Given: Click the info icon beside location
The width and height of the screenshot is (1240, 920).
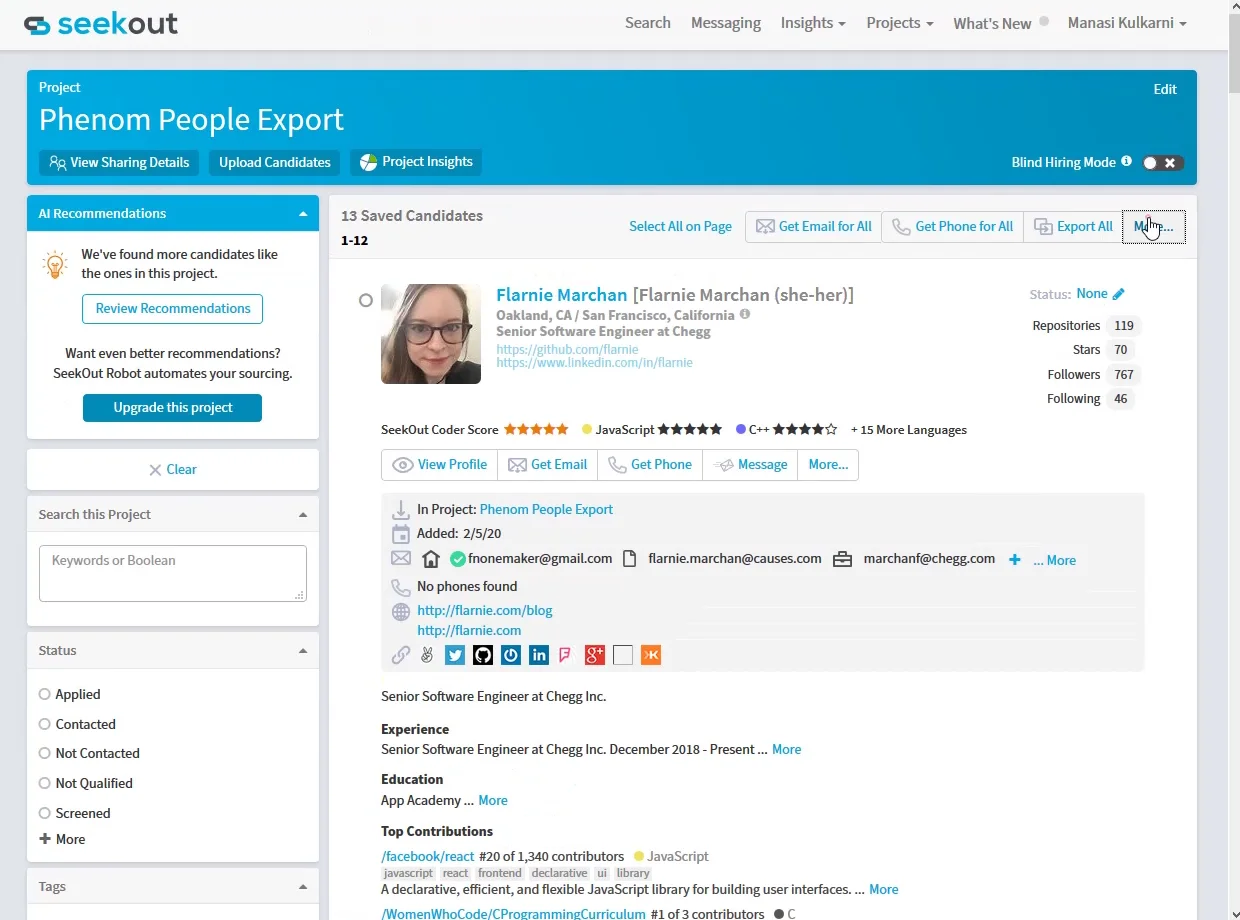Looking at the screenshot, I should coord(744,314).
